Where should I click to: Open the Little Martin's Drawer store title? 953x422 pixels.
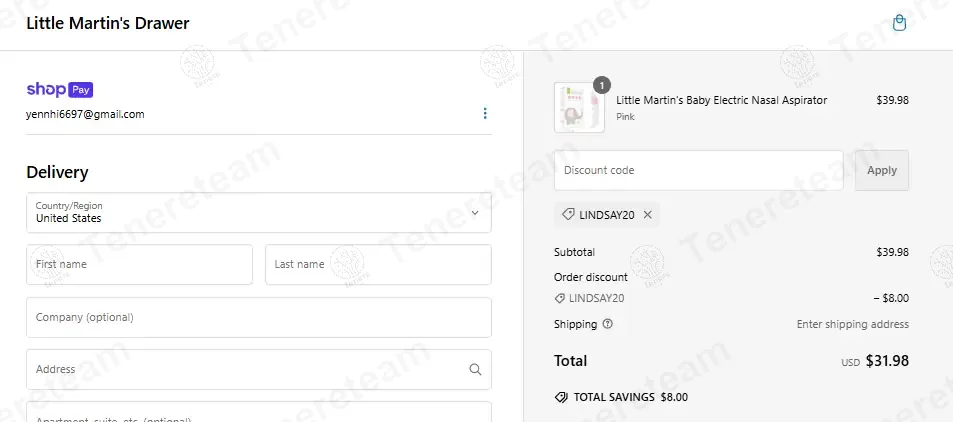(108, 24)
